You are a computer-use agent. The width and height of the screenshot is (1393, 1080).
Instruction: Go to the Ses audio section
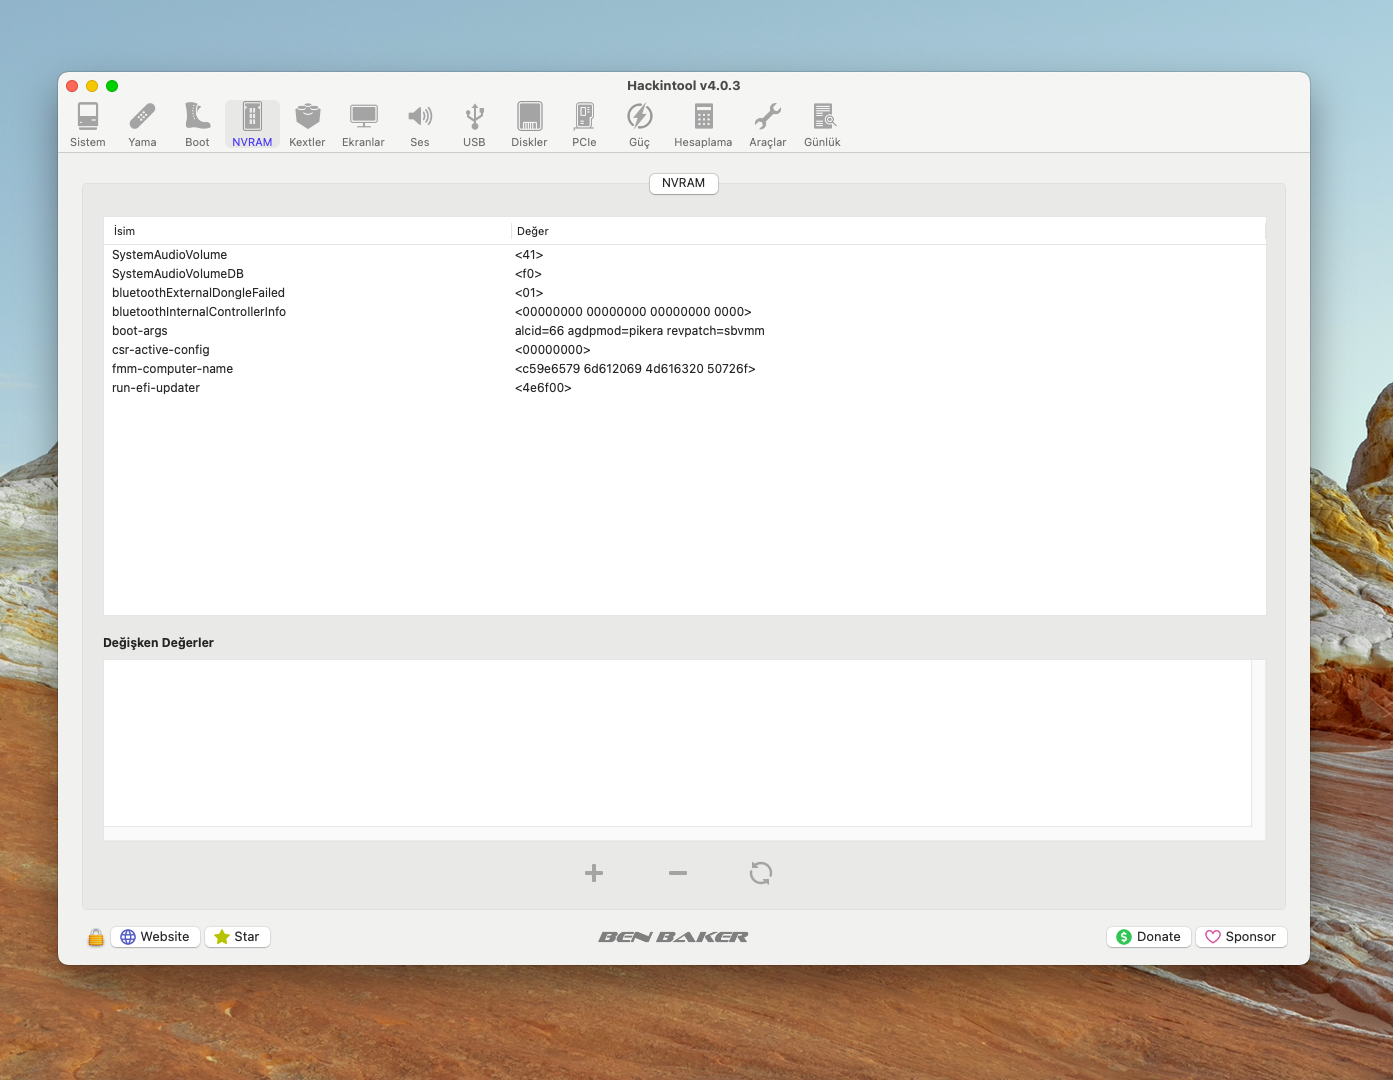point(420,124)
